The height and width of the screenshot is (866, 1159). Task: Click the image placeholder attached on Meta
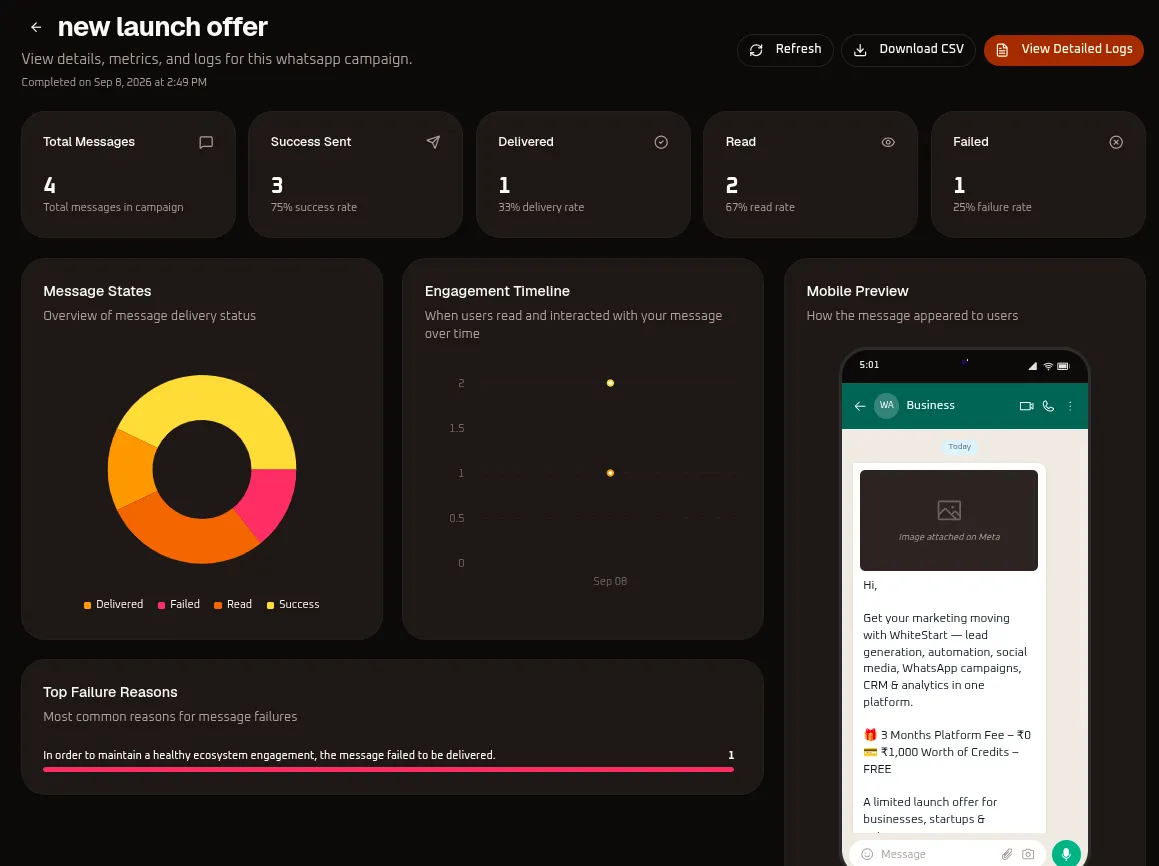coord(948,520)
